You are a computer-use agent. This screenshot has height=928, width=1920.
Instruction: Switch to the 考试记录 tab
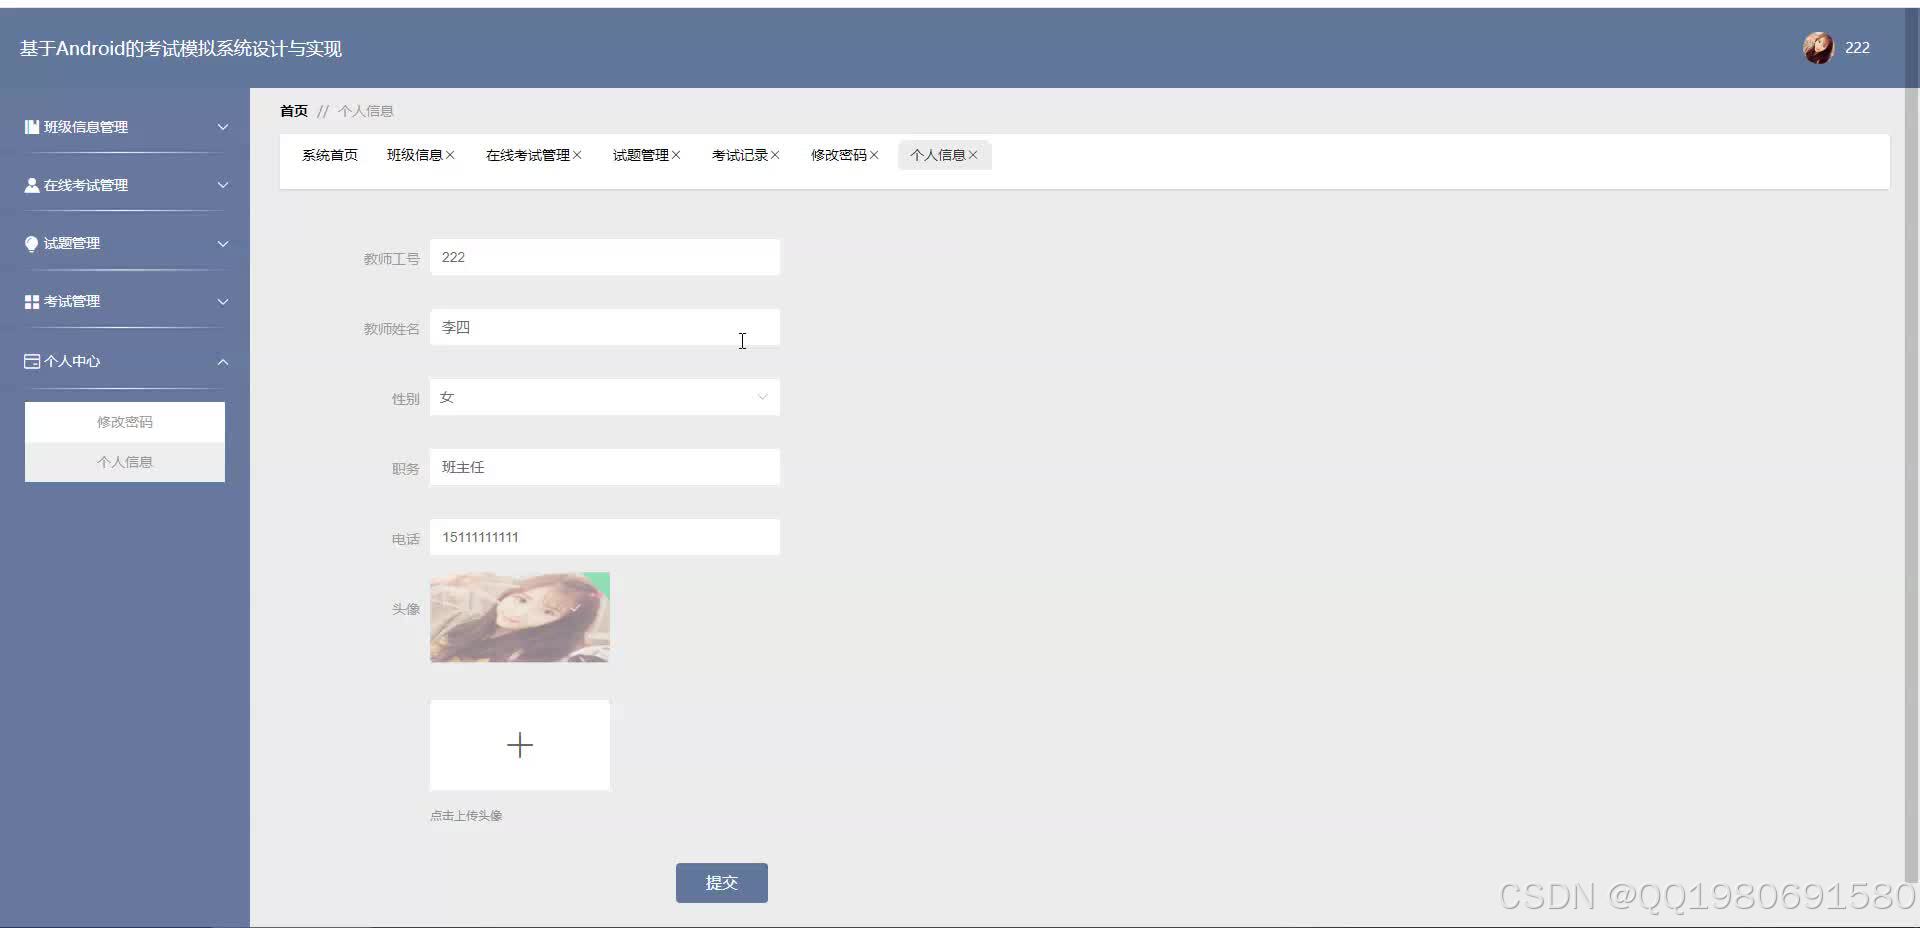coord(739,155)
